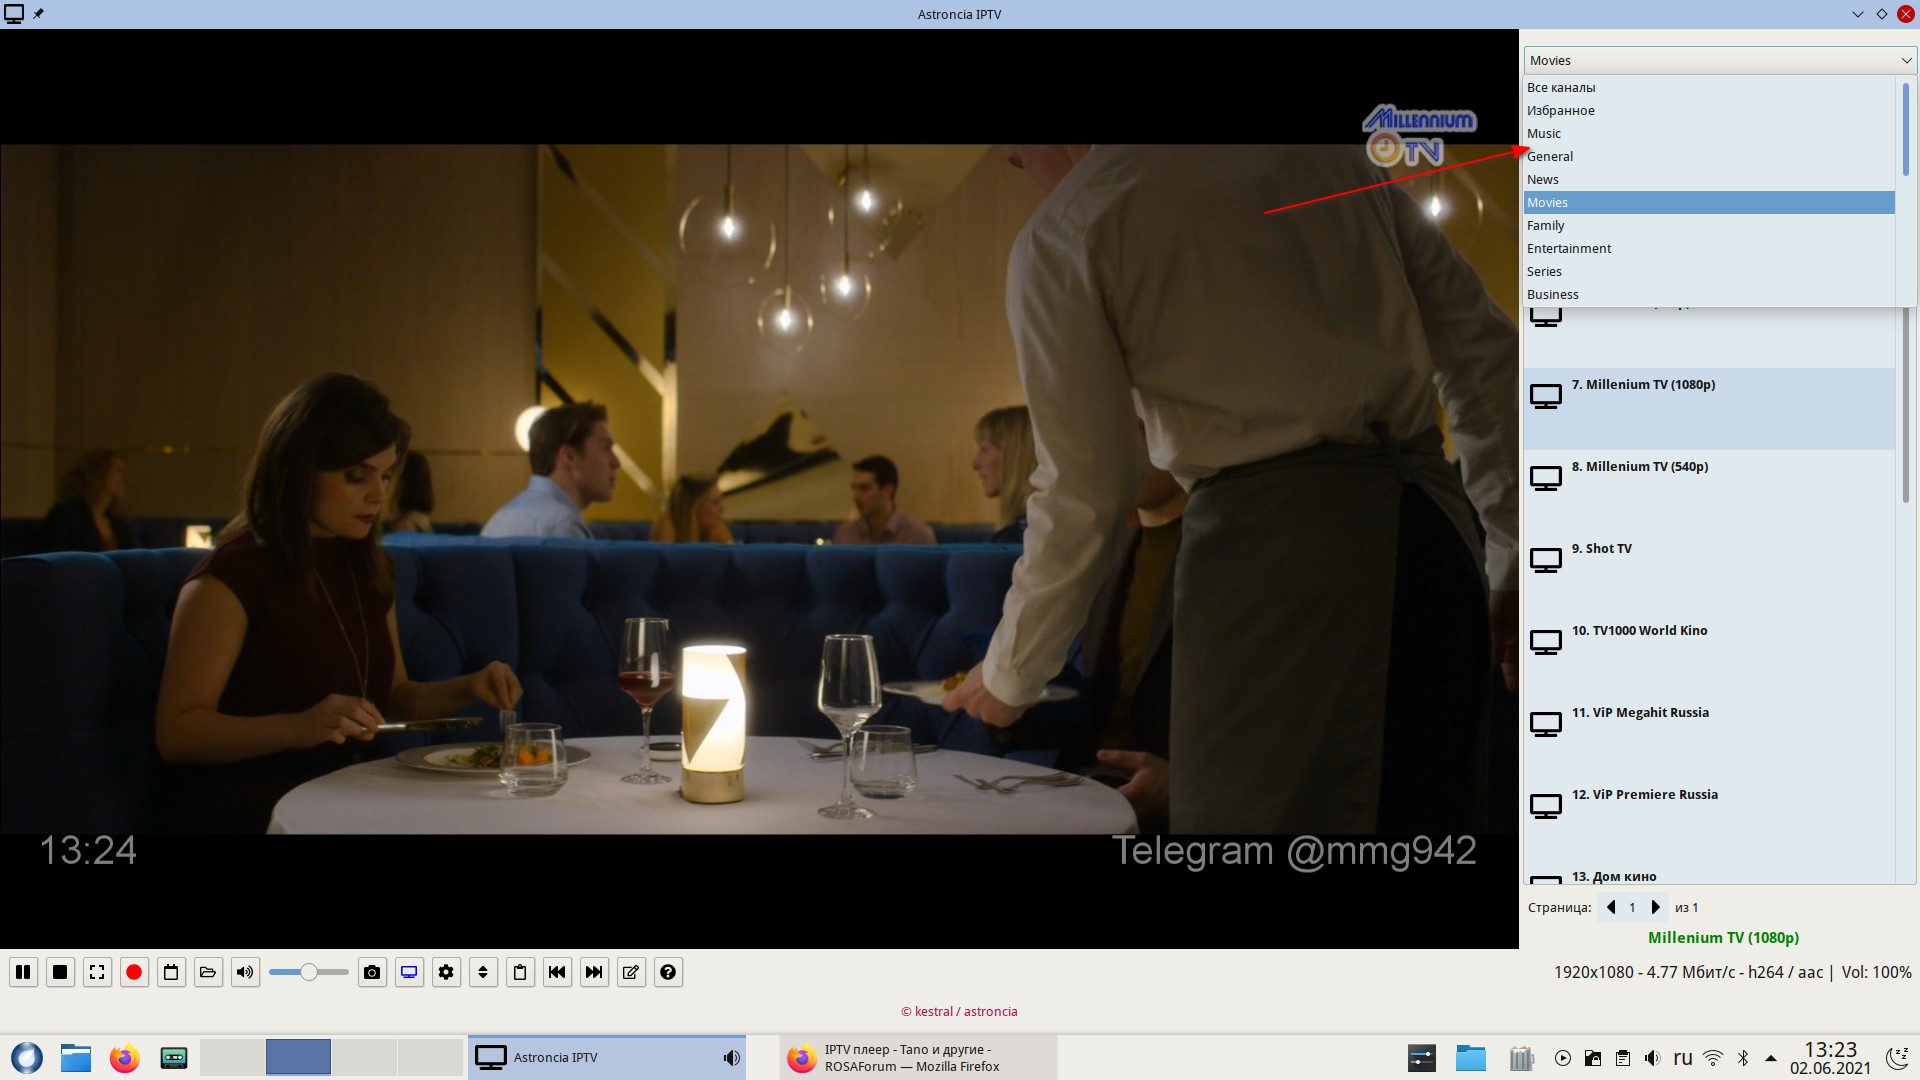Mute the volume speaker button
The width and height of the screenshot is (1920, 1080).
pyautogui.click(x=245, y=972)
